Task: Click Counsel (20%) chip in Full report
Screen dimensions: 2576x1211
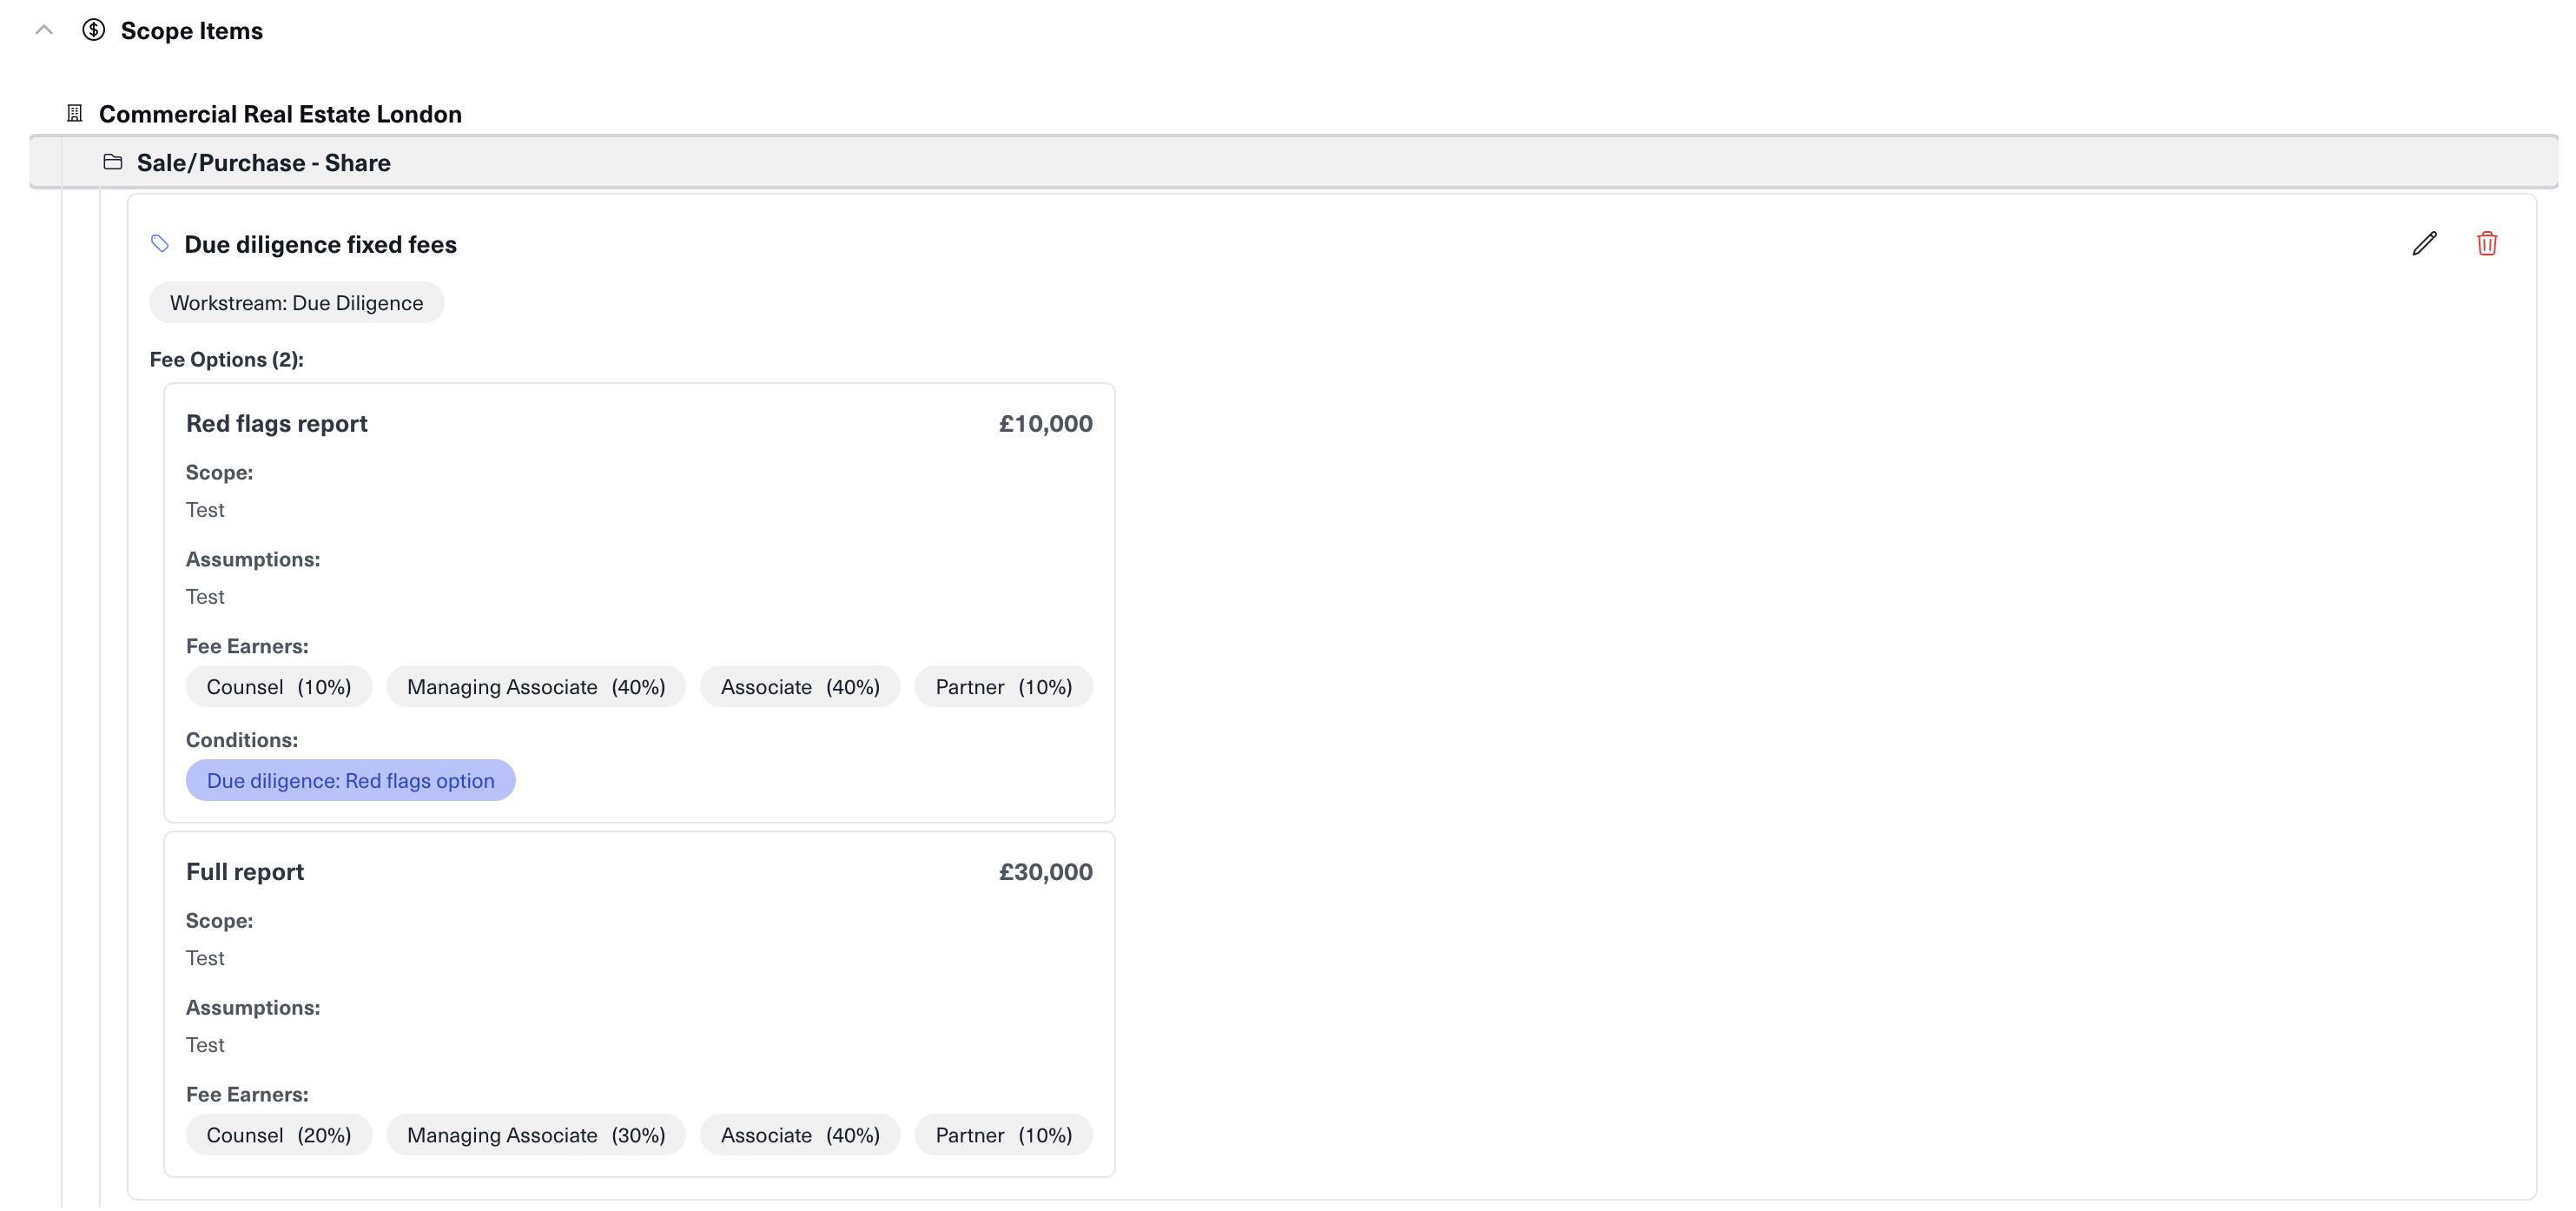Action: coord(278,1135)
